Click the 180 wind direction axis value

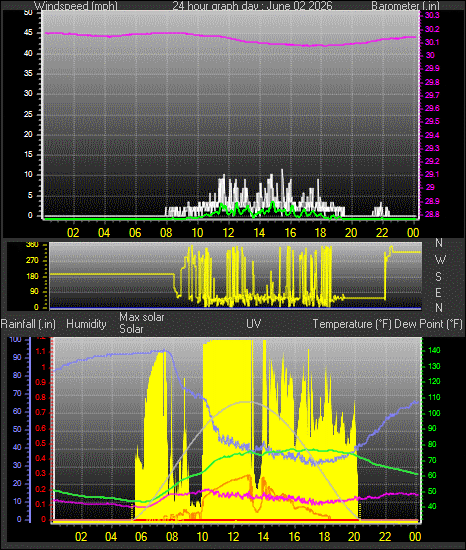pos(32,276)
